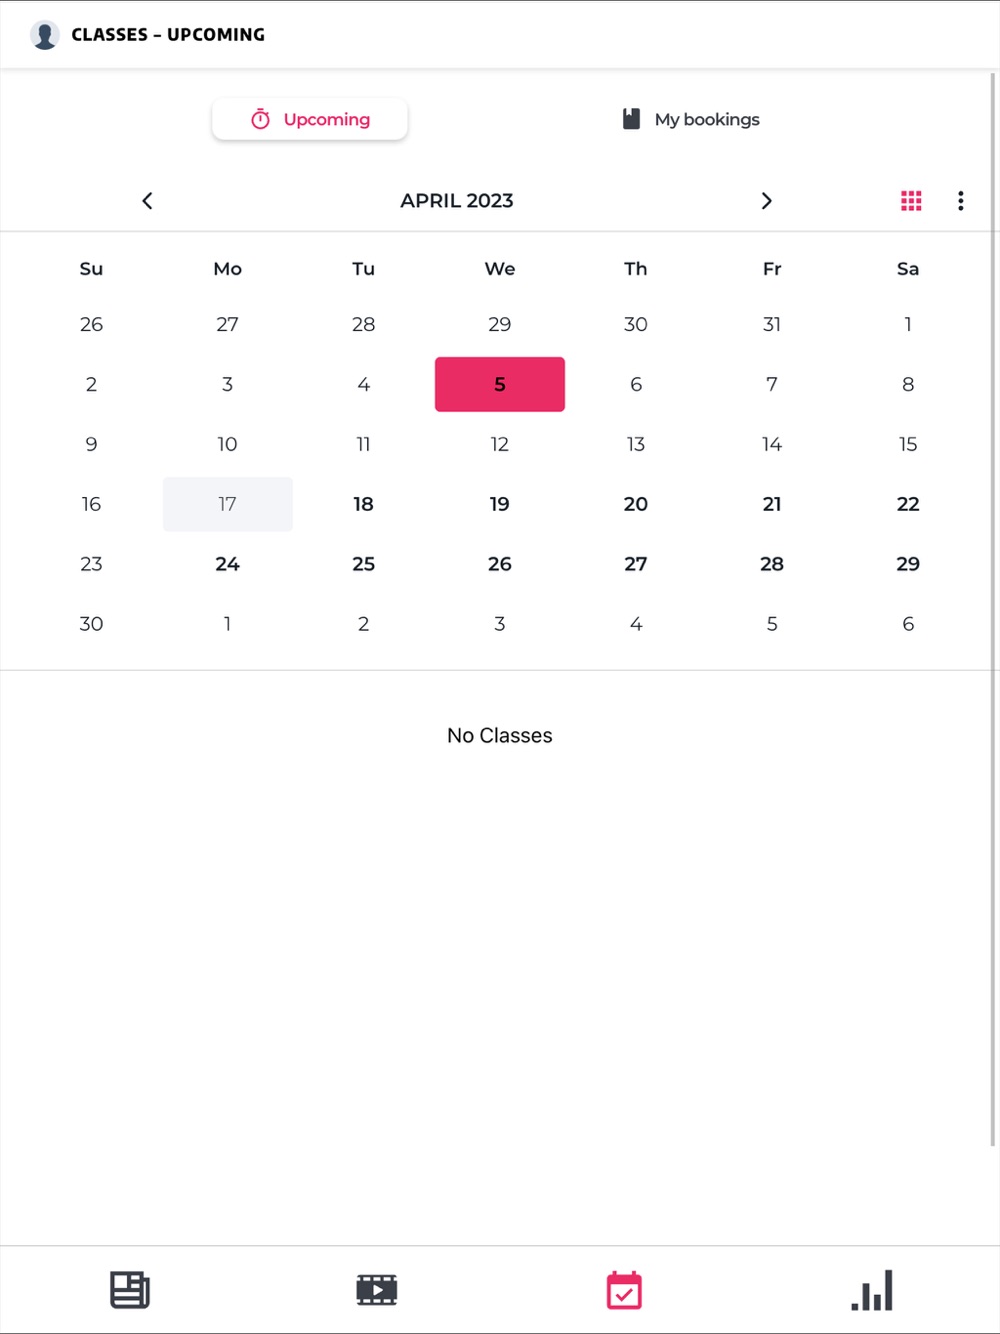Choose Friday the 28th
Image resolution: width=1000 pixels, height=1334 pixels.
[772, 564]
